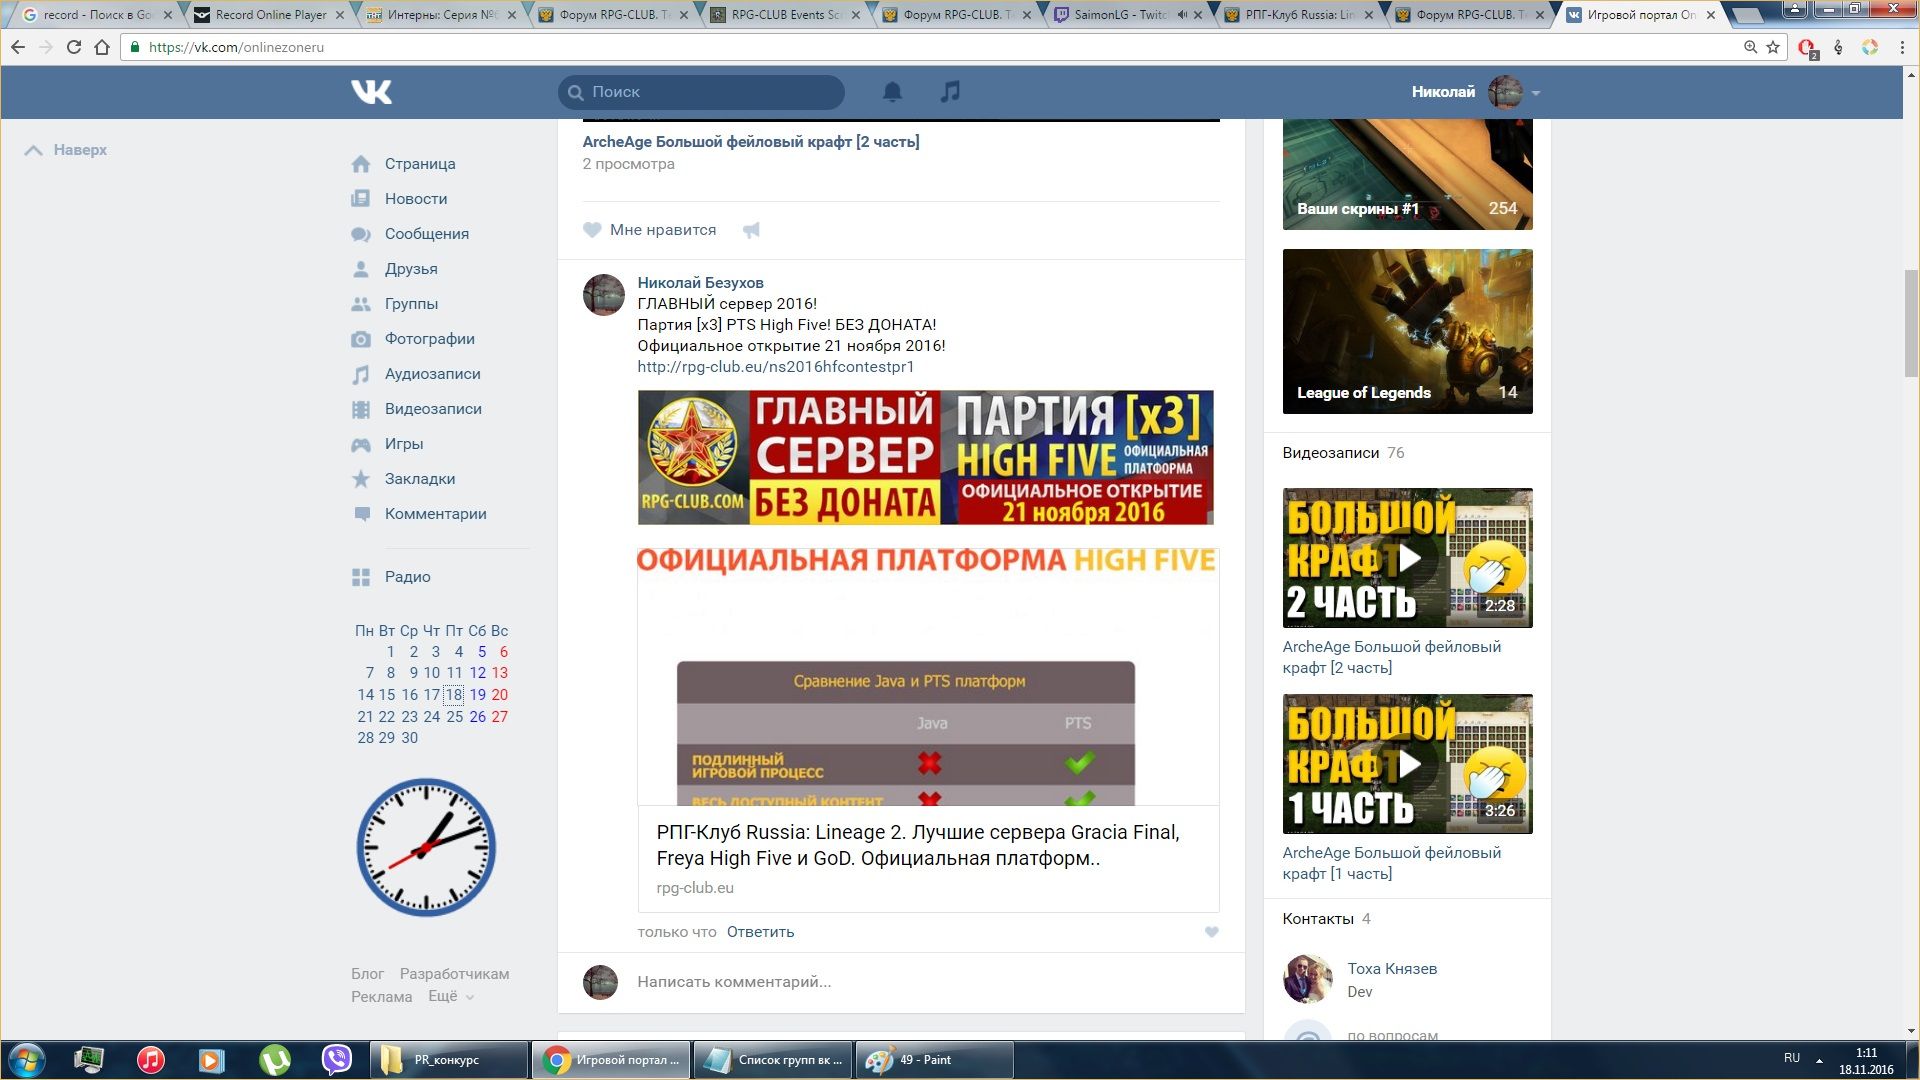This screenshot has height=1080, width=1920.
Task: Click the Chrome reload page icon
Action: [x=74, y=47]
